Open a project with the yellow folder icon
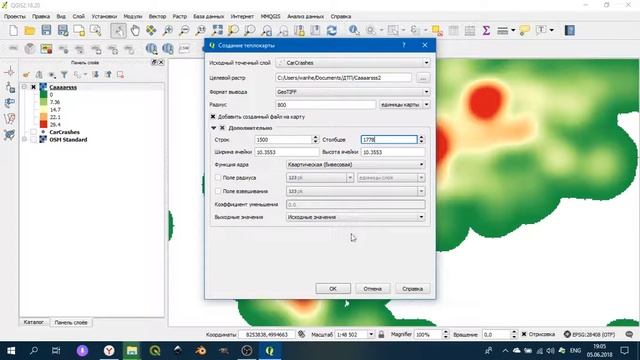This screenshot has height=360, width=640. pyautogui.click(x=29, y=31)
